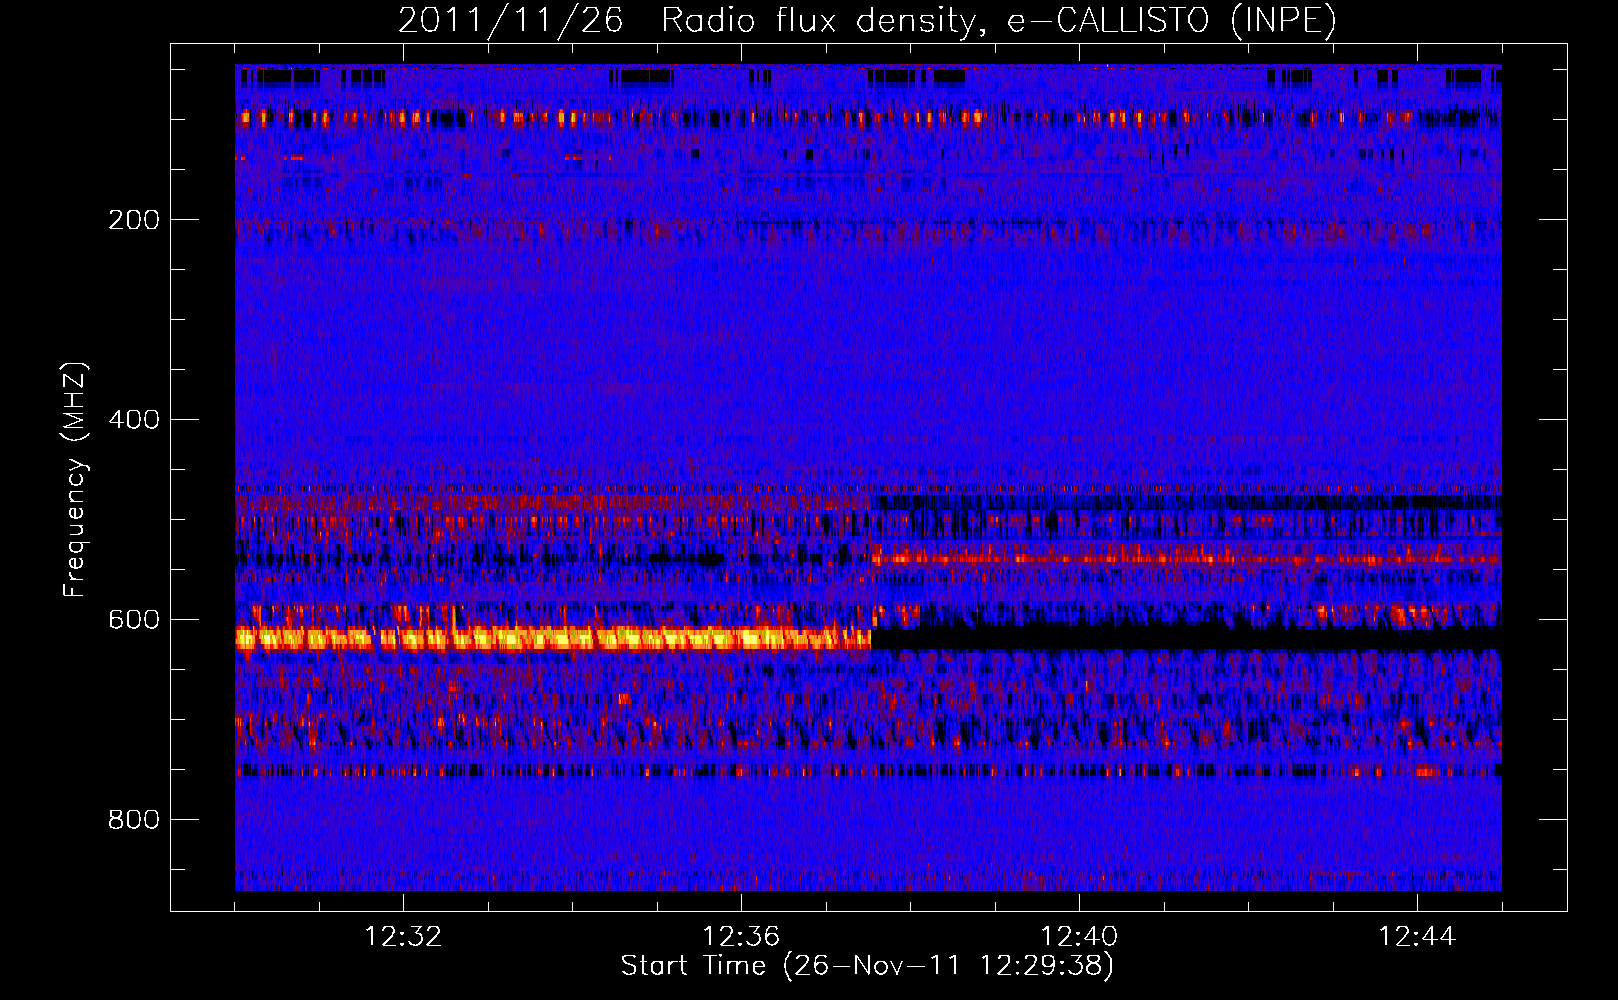Click the 'Frequency (MHZ)' axis label
Screen dimensions: 1618x1000
(75, 480)
